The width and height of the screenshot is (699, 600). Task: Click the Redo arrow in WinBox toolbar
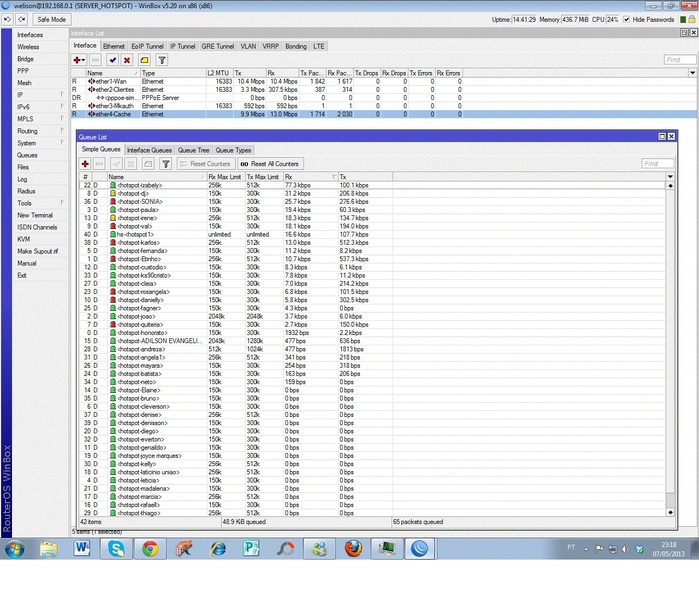22,20
